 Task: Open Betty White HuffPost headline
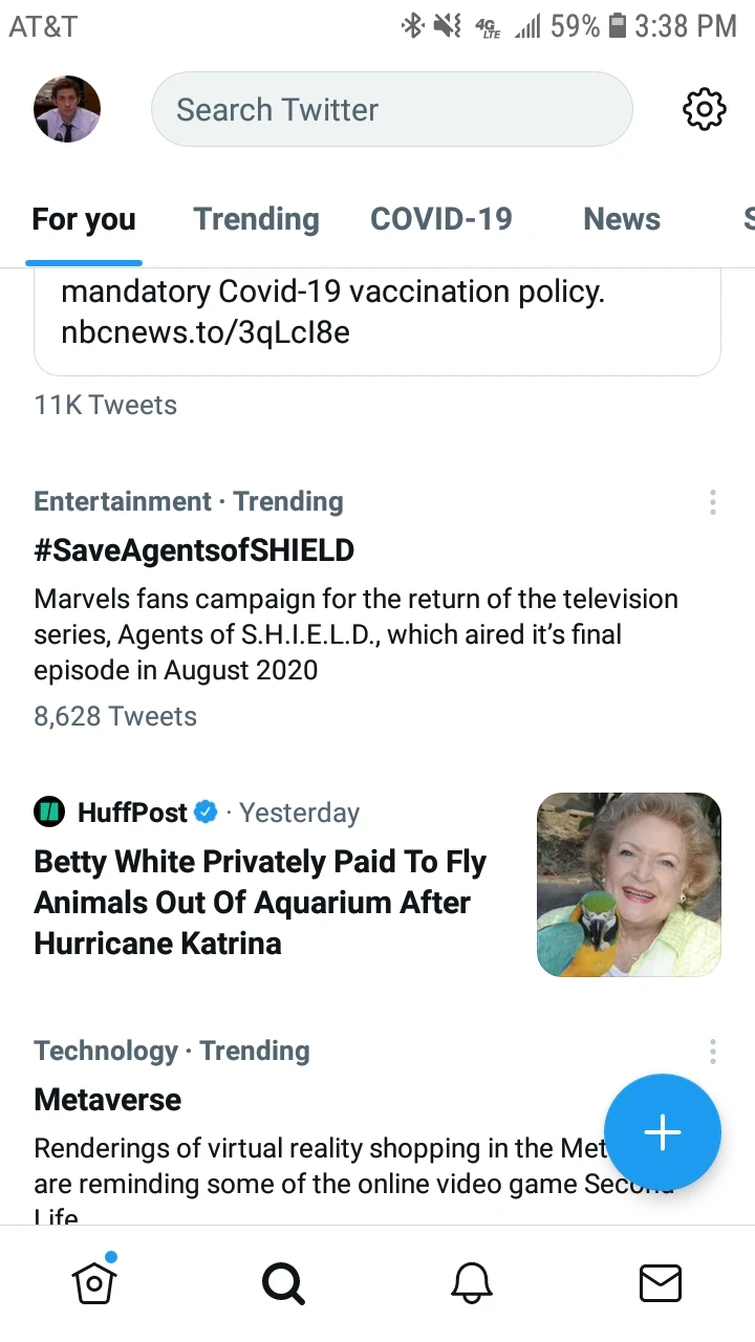(x=260, y=902)
